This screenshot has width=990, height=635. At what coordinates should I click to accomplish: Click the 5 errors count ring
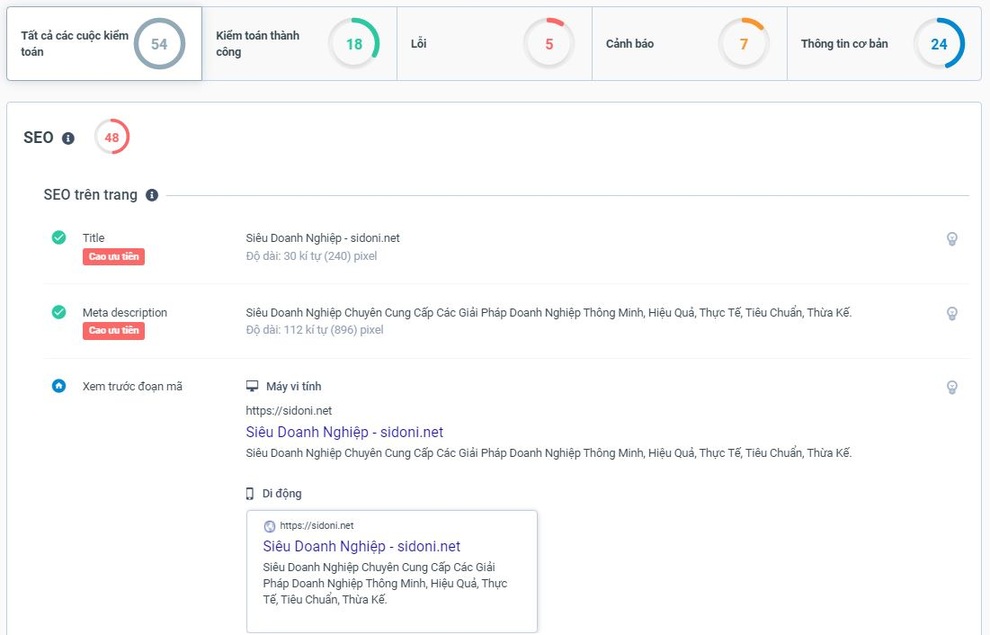549,44
